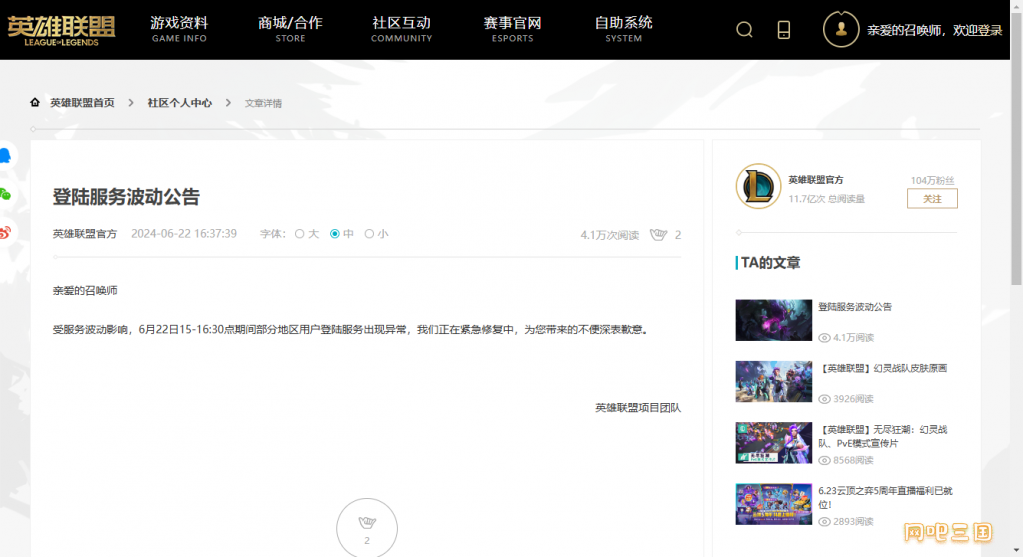Viewport: 1023px width, 557px height.
Task: Open article 6.23云顶之弈5周年直播福利已就位
Action: 885,497
